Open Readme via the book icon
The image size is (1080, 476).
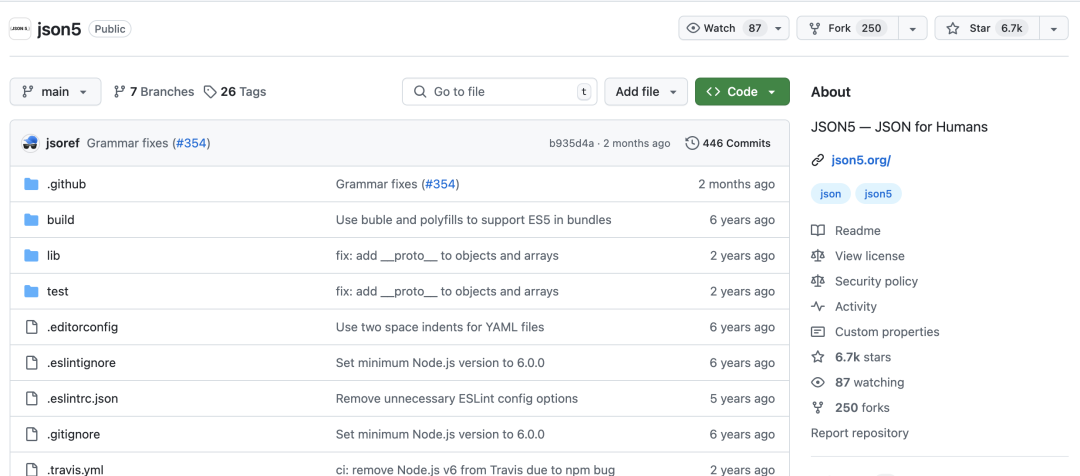pyautogui.click(x=818, y=231)
